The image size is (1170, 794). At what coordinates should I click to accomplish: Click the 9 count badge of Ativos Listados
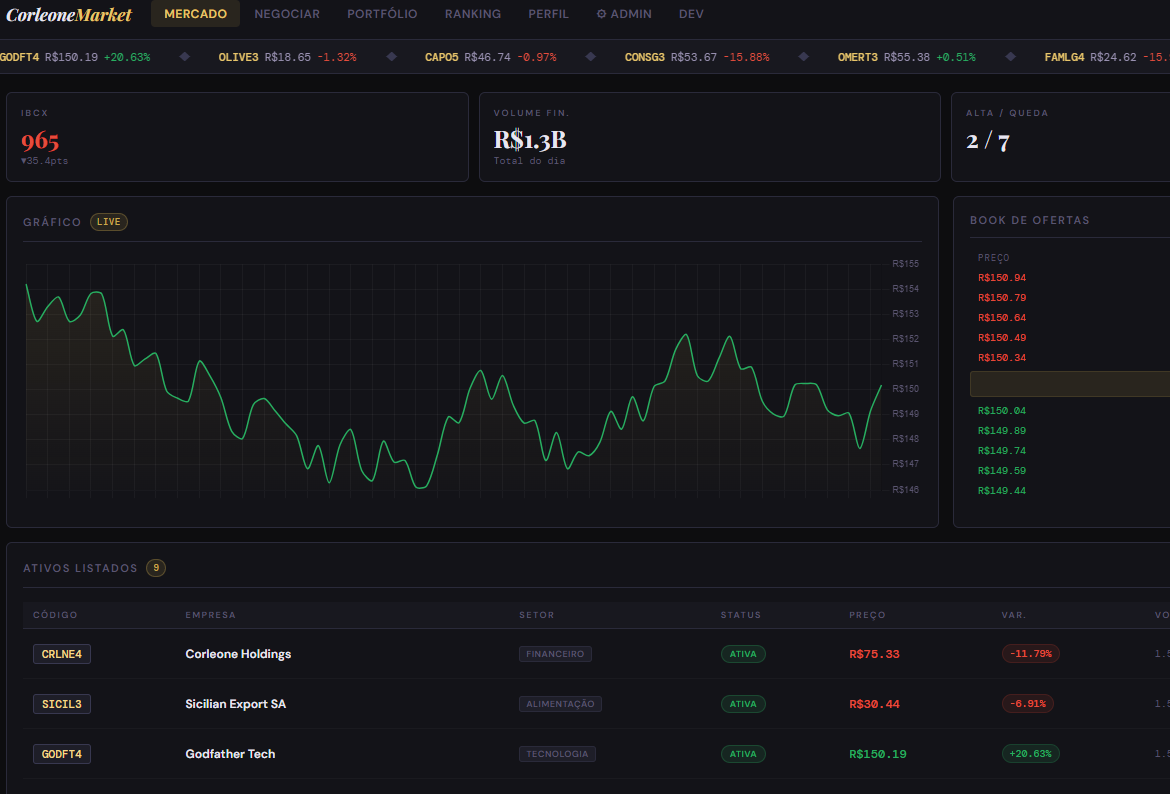click(156, 568)
